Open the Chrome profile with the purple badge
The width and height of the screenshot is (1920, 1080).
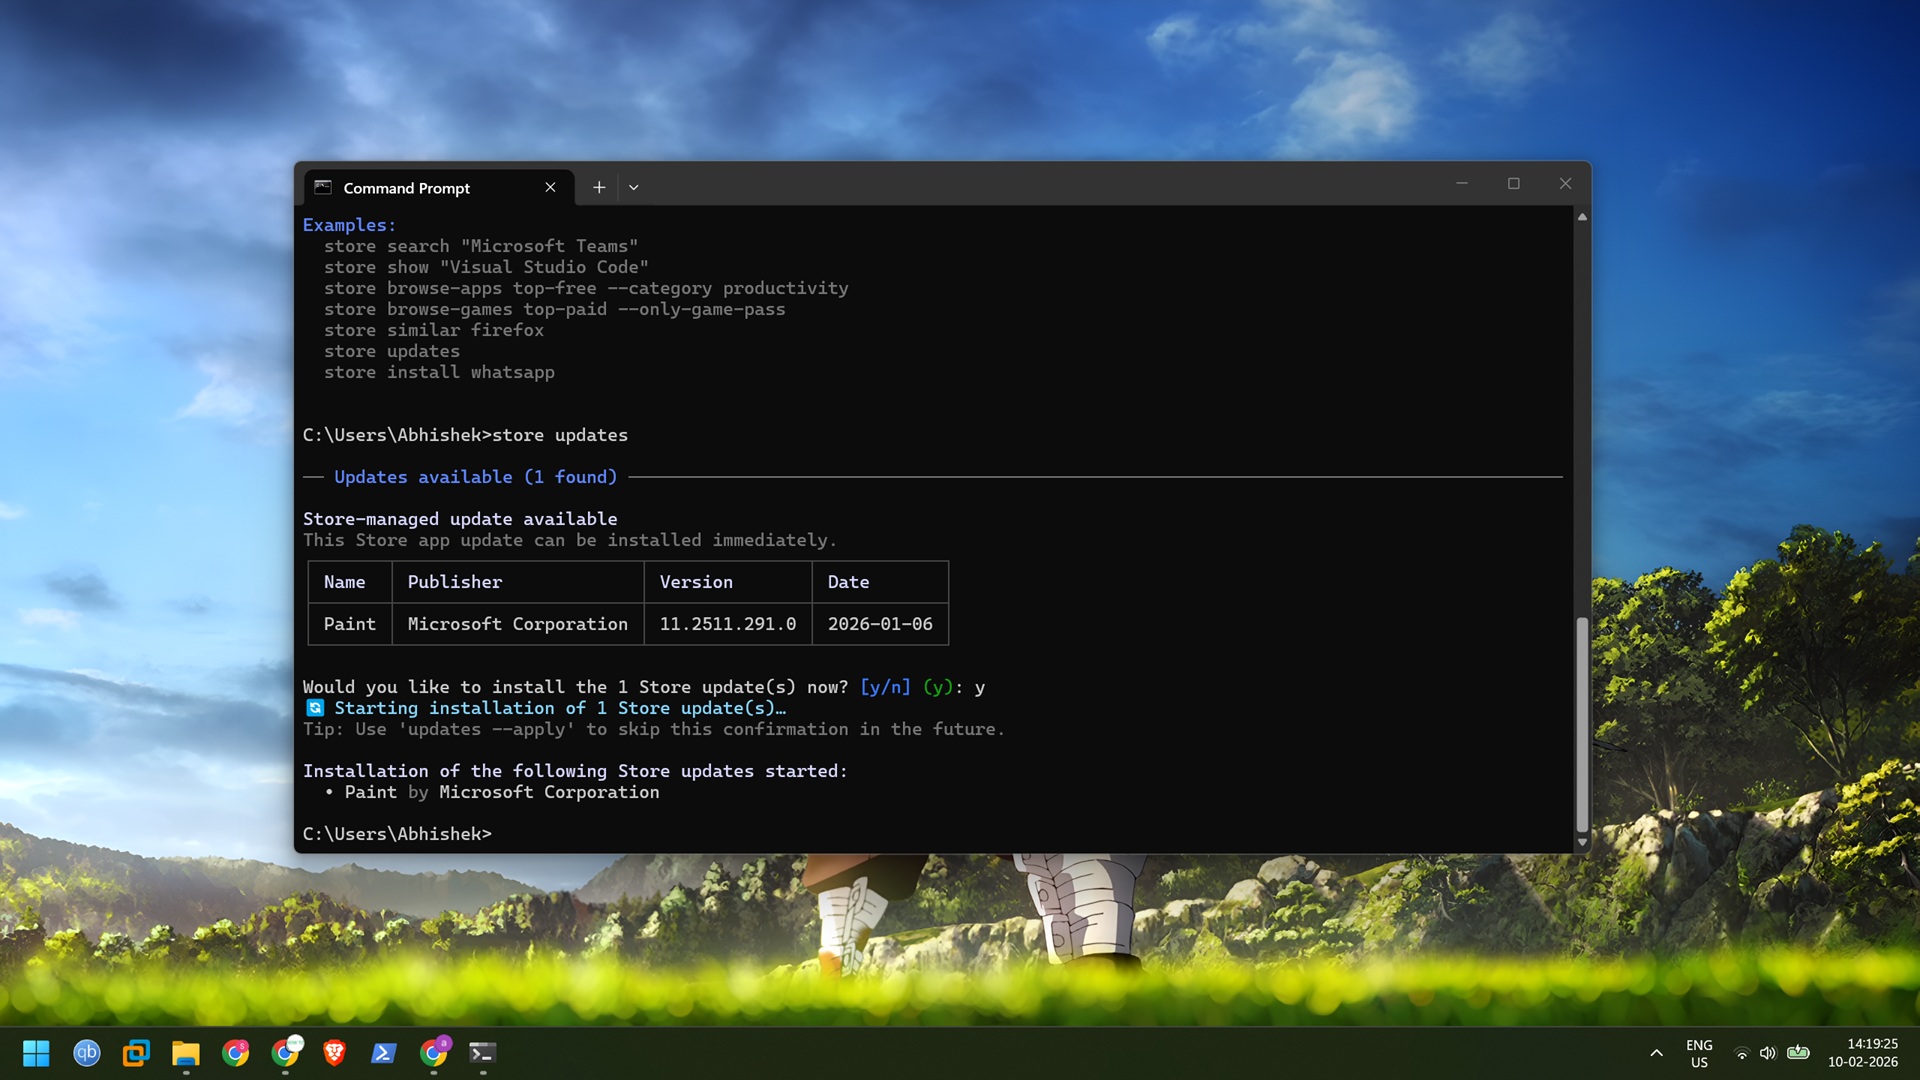coord(433,1053)
